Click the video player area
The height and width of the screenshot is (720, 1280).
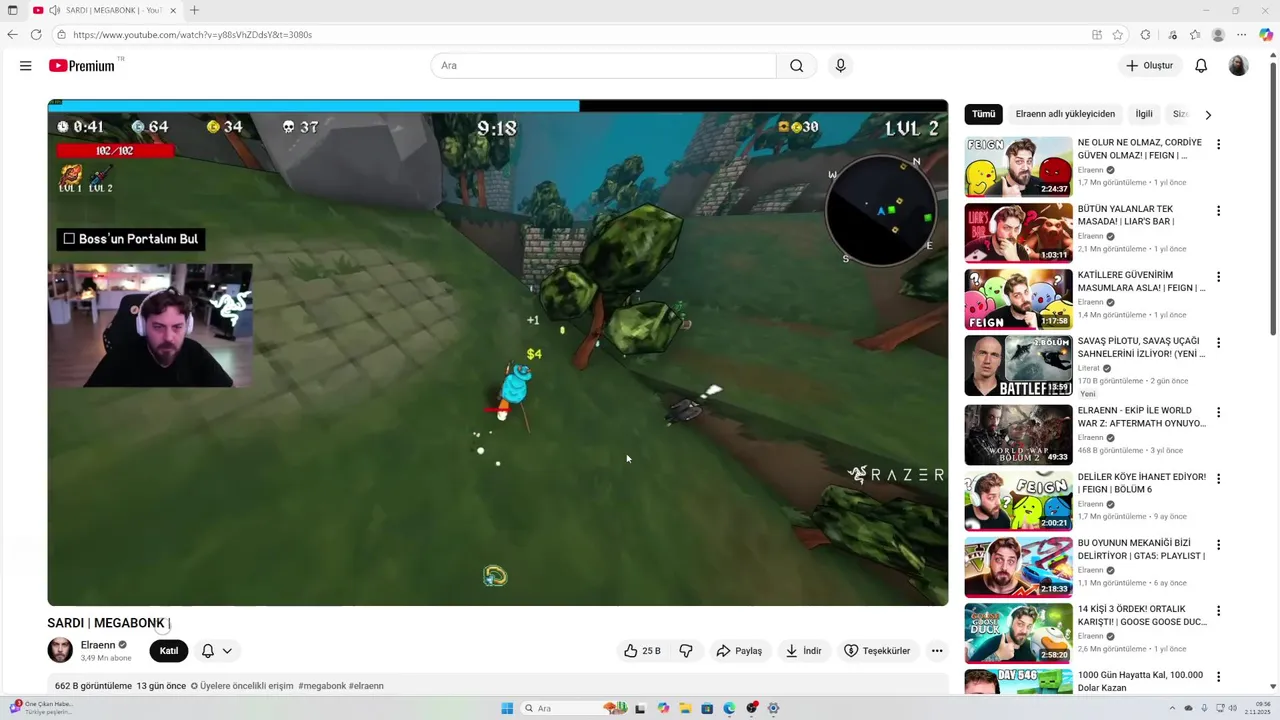point(498,352)
